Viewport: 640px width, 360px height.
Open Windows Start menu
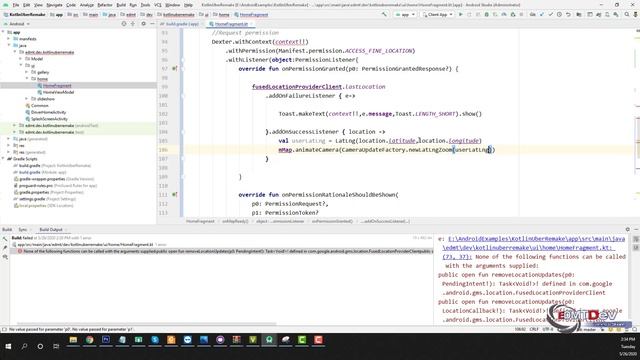pyautogui.click(x=8, y=346)
